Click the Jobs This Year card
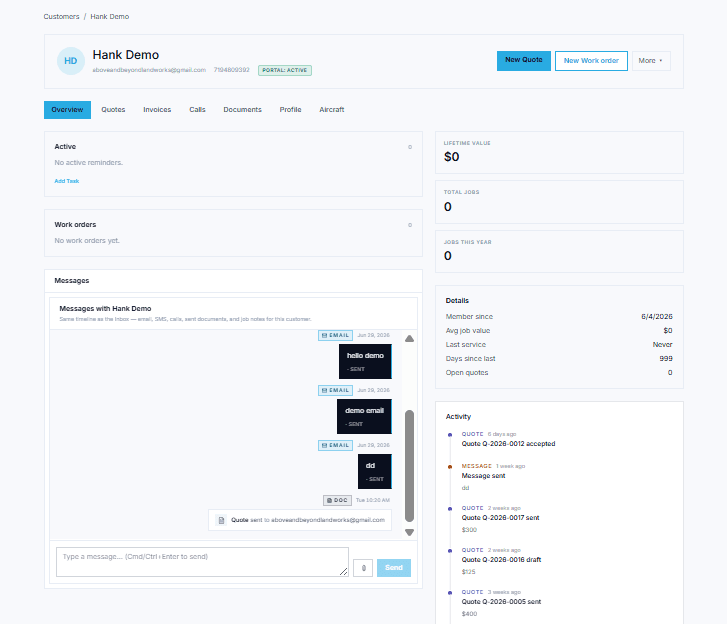727x624 pixels. 559,252
